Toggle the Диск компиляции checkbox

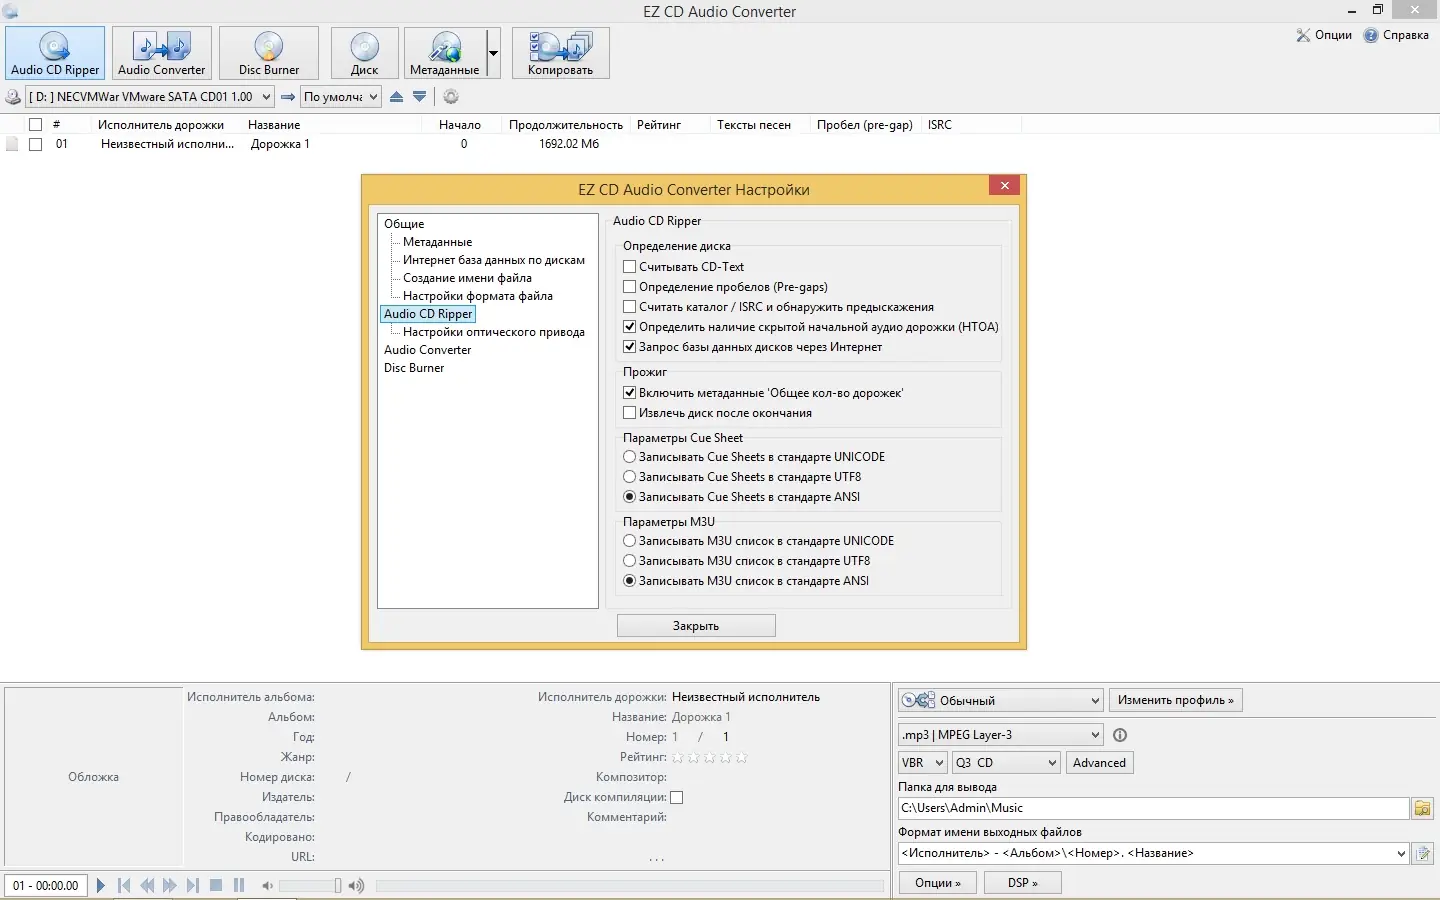coord(677,798)
